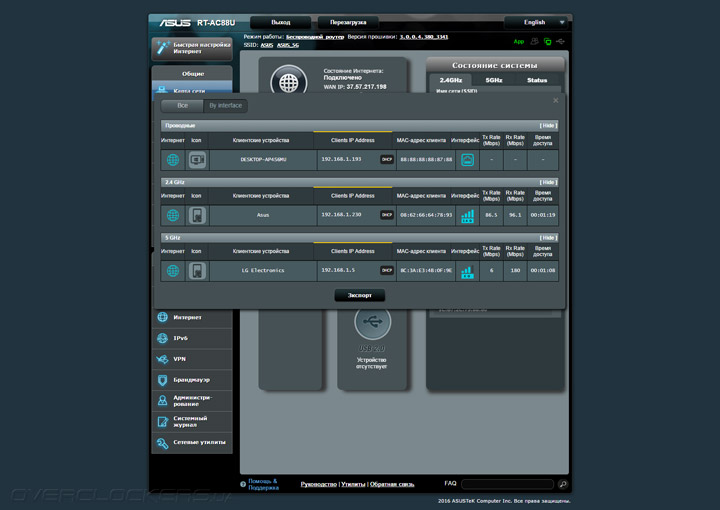This screenshot has height=510, width=720.
Task: Click the device type icon for DESKTOP-AP4S0MU
Action: pos(197,160)
